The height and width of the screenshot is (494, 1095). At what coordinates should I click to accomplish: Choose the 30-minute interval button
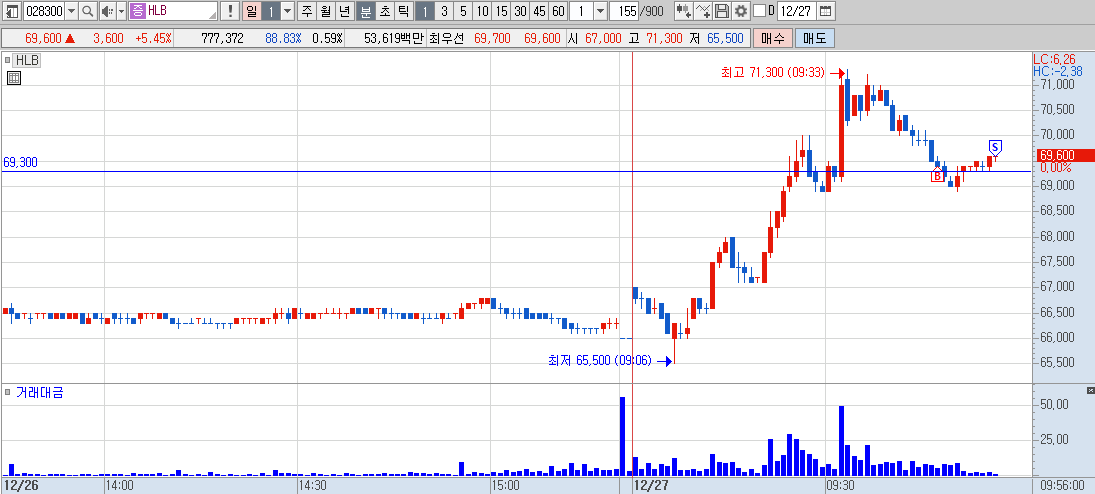point(520,10)
